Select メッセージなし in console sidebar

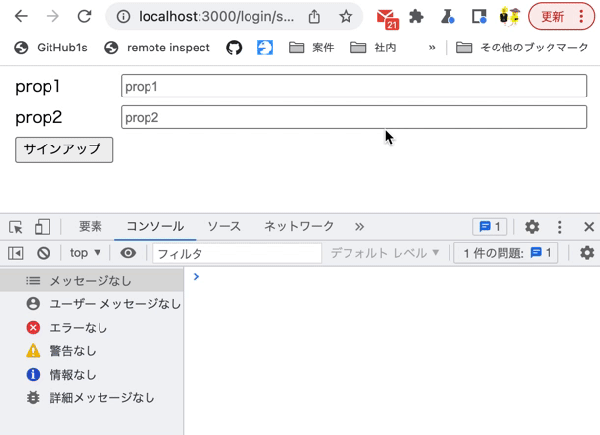coord(91,281)
